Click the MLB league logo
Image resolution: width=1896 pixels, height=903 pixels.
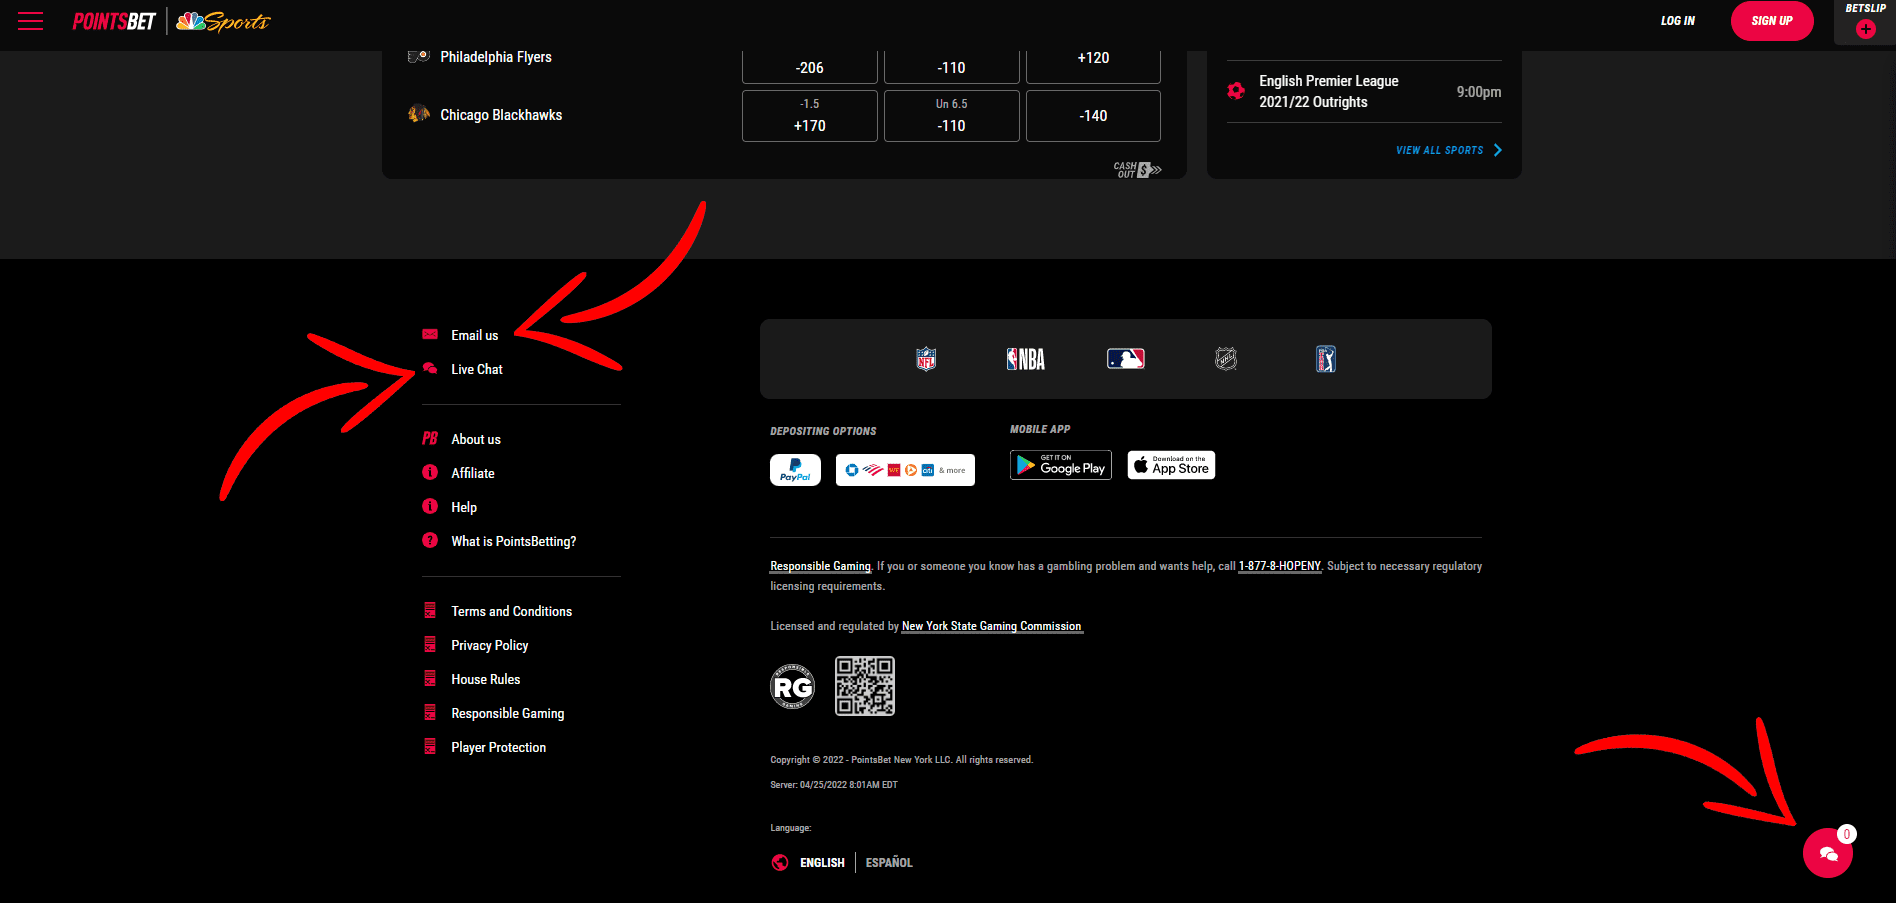click(1126, 359)
